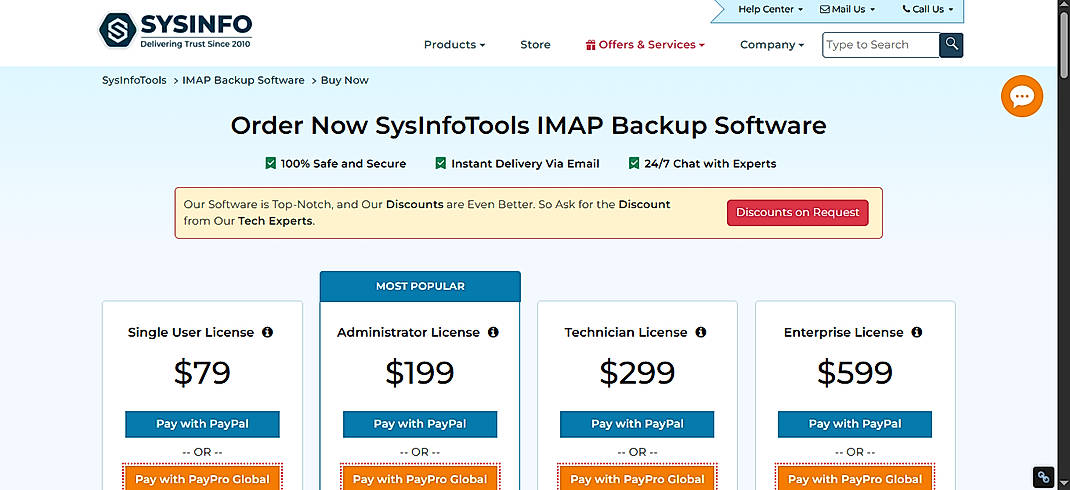Open the Offers & Services menu
The height and width of the screenshot is (490, 1070).
coord(645,45)
